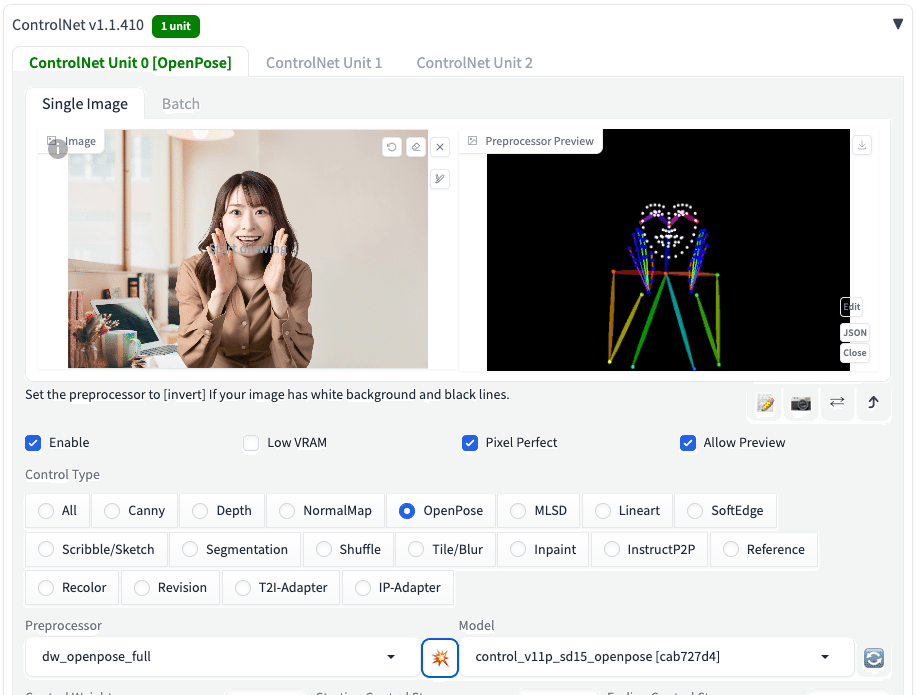The height and width of the screenshot is (695, 916).
Task: Click the eraser icon on the image canvas
Action: tap(416, 147)
